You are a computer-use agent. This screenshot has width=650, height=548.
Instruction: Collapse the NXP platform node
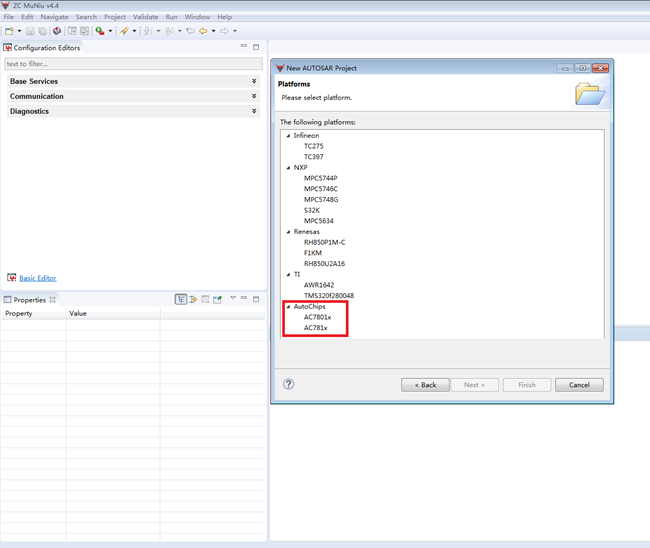[288, 168]
